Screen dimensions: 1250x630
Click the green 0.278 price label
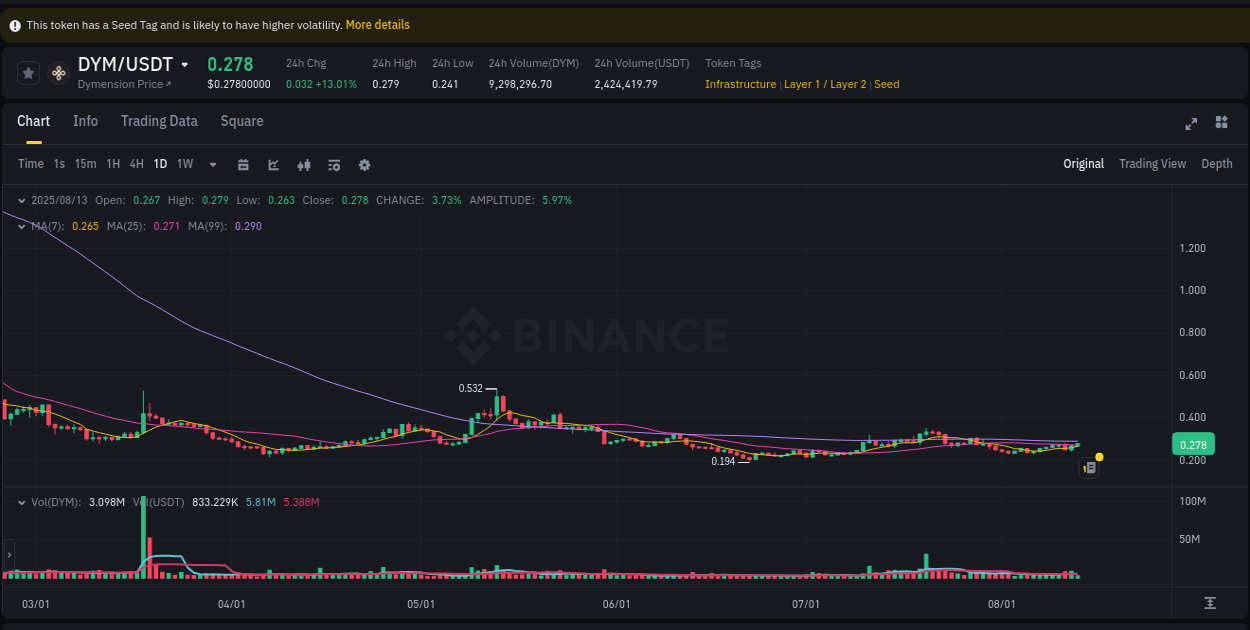pyautogui.click(x=1196, y=443)
